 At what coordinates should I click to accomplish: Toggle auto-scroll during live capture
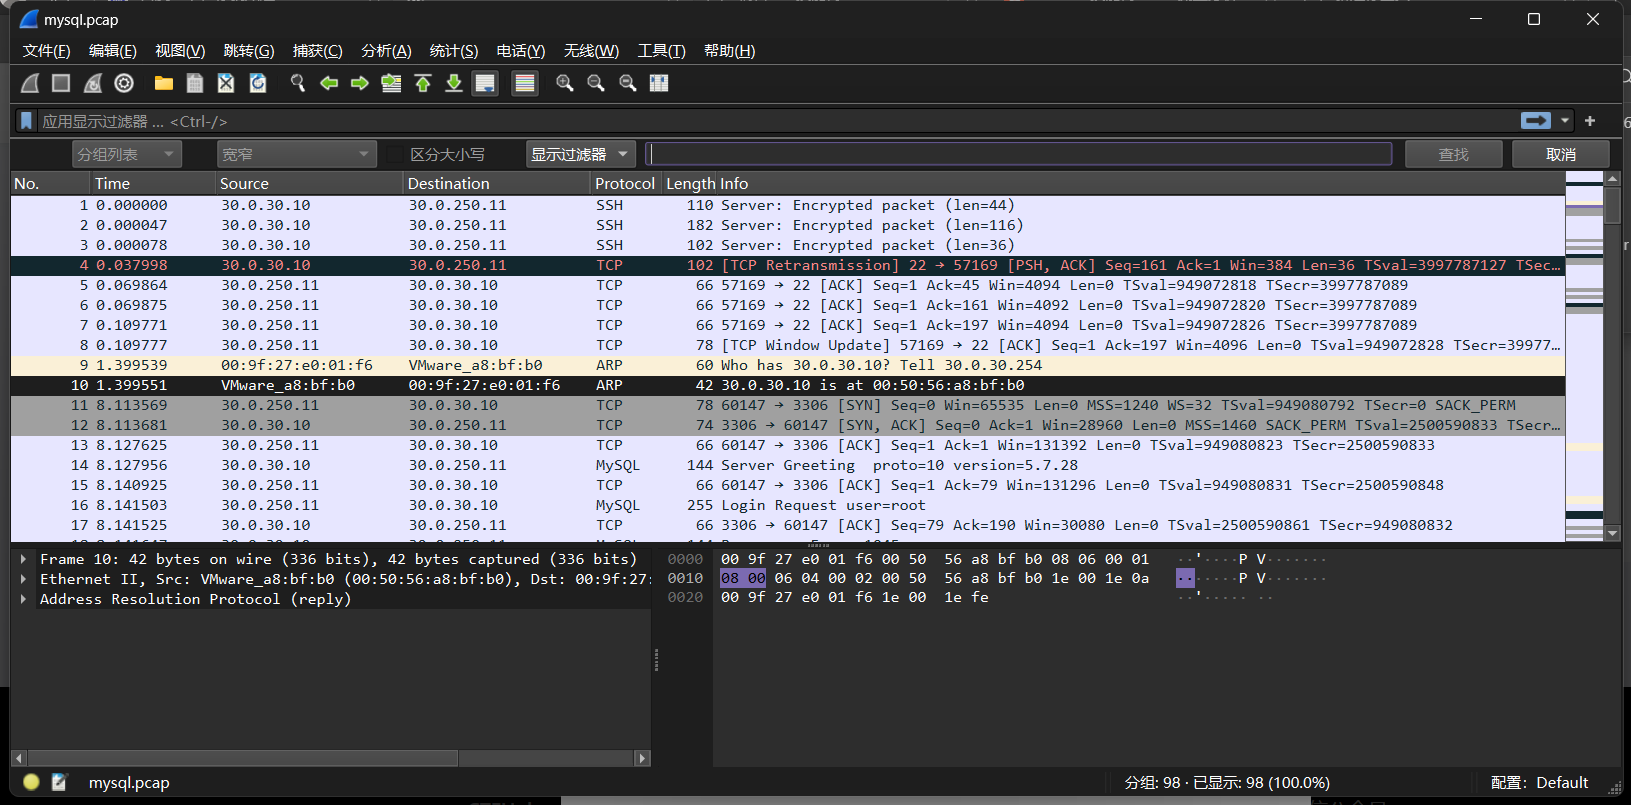[485, 83]
